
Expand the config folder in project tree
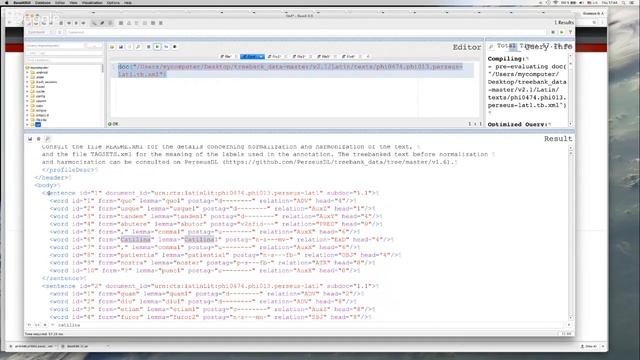pyautogui.click(x=28, y=96)
